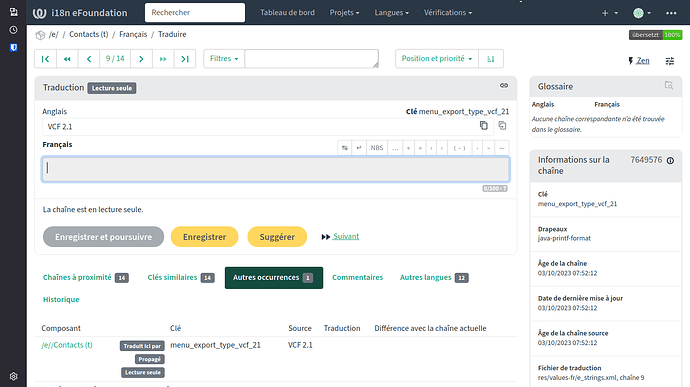Click the Lecture seule badge in header
The height and width of the screenshot is (387, 690).
coord(112,88)
